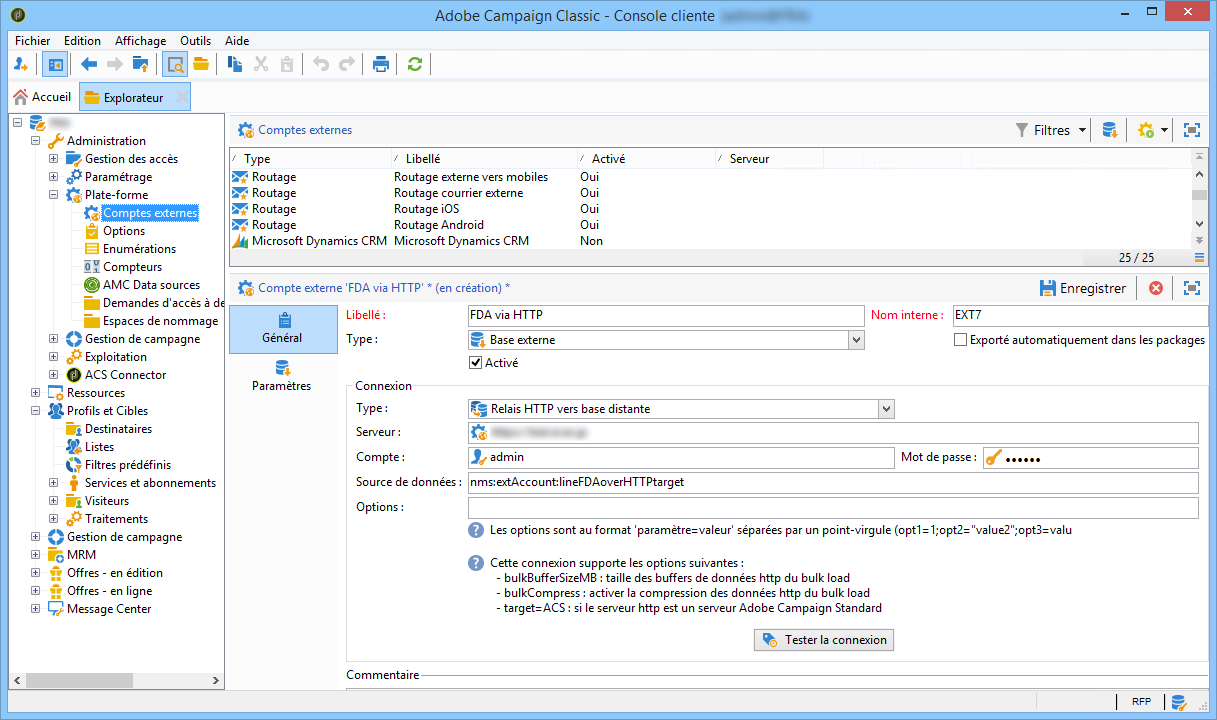Maximize the Comptes externes list panel

(1191, 130)
